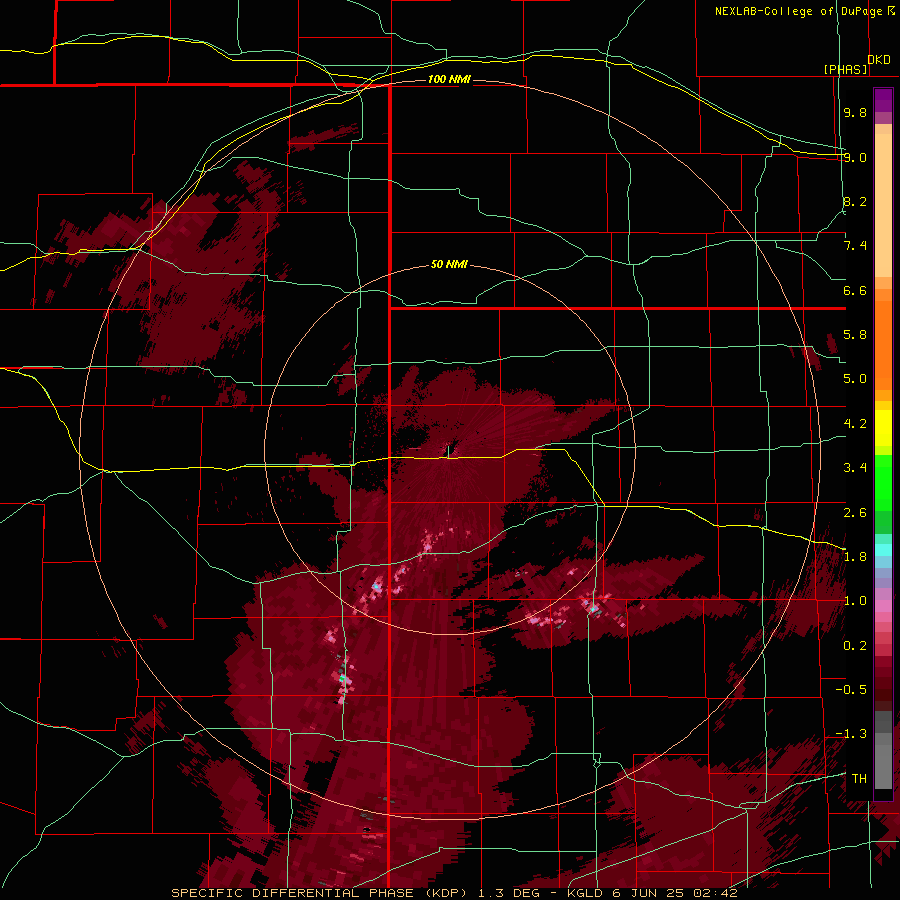Pick the purple swatch at top of color bar

coord(883,100)
